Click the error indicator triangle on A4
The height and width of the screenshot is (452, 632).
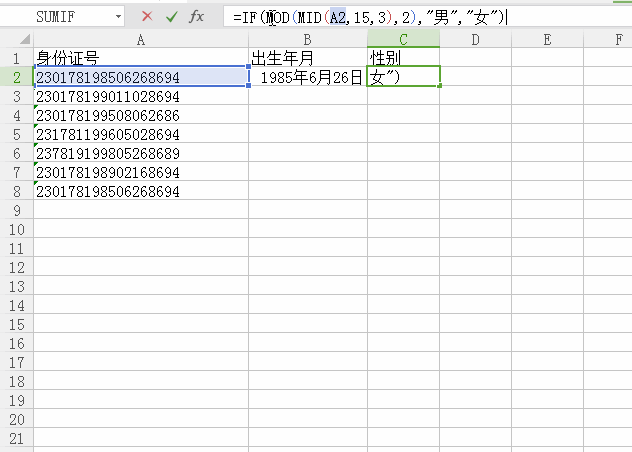click(x=36, y=107)
